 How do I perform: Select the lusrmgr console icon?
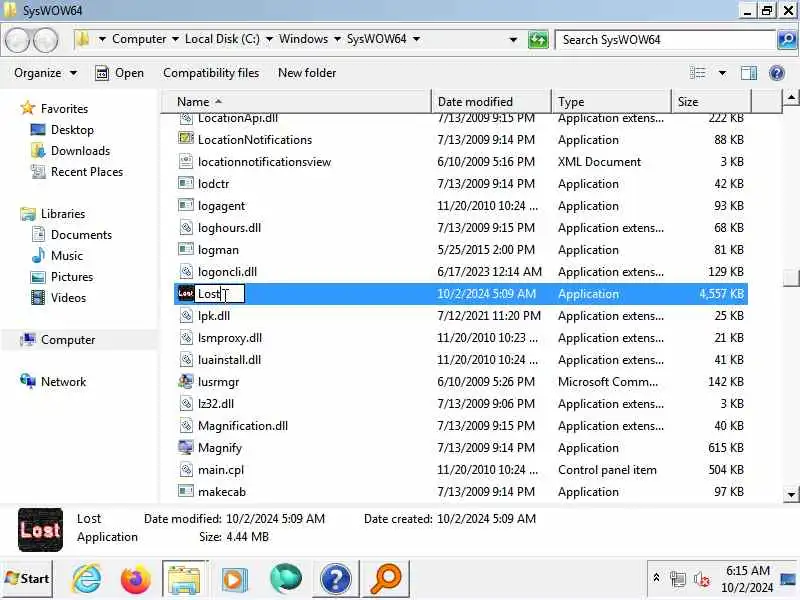coord(186,381)
